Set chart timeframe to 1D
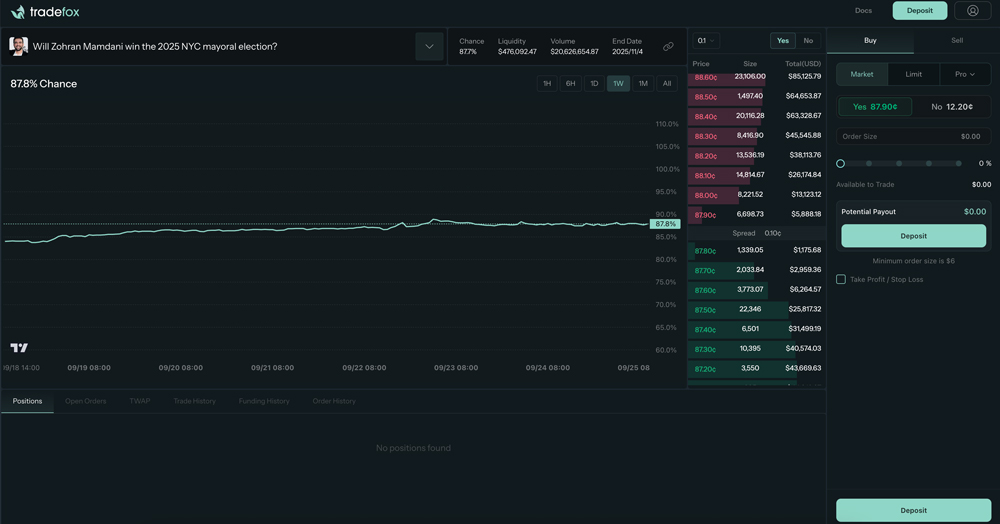Image resolution: width=1000 pixels, height=524 pixels. [594, 84]
